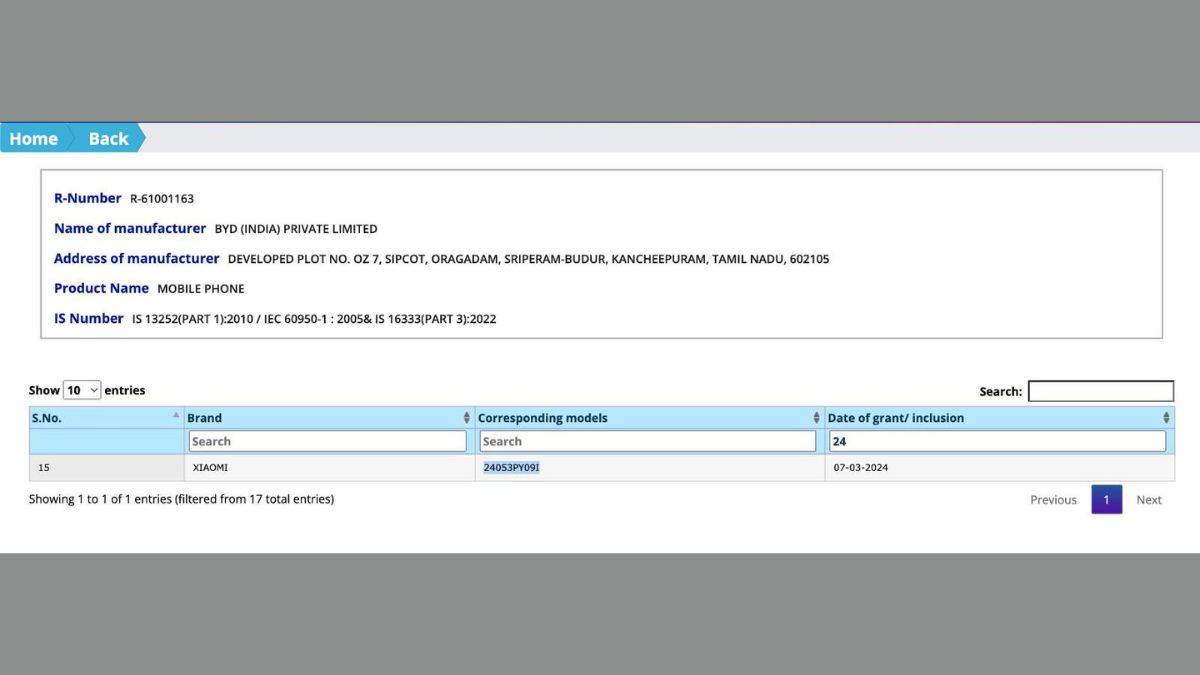
Task: Sort table by Brand column
Action: click(x=329, y=418)
